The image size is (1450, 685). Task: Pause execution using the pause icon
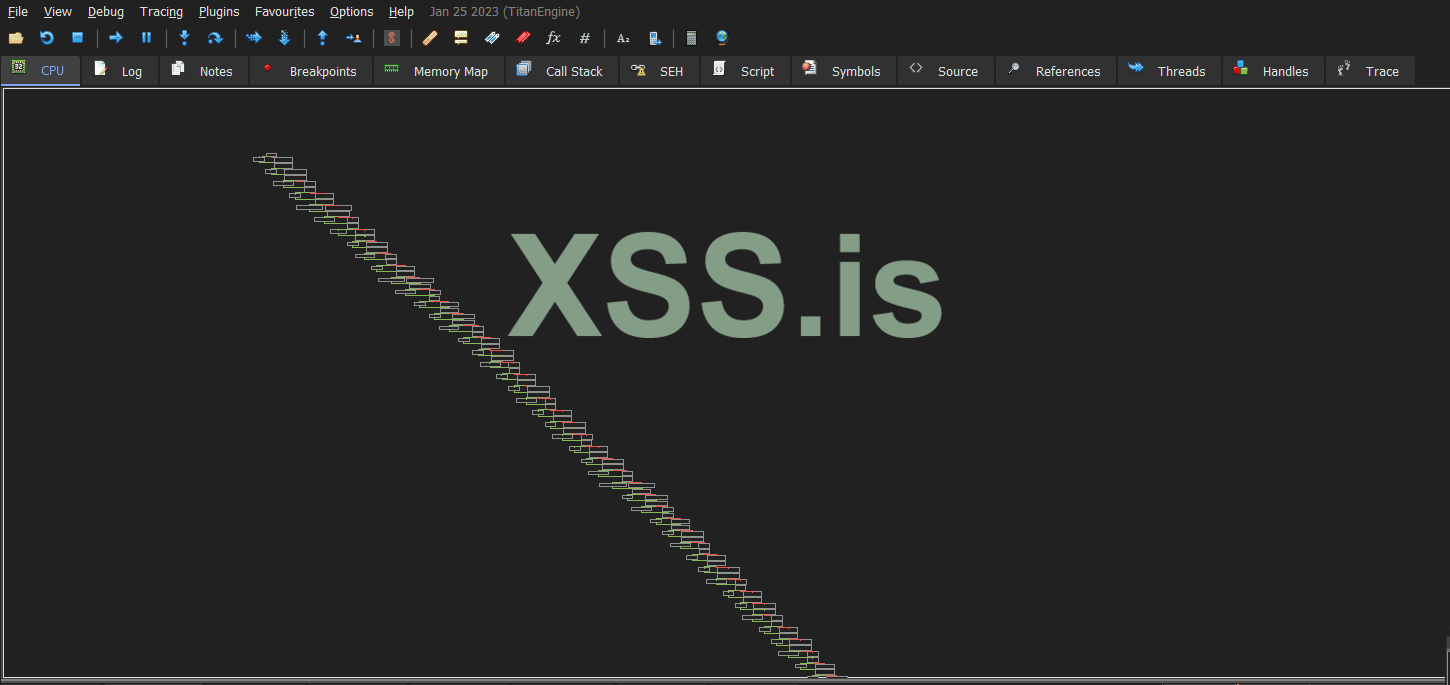[x=146, y=38]
